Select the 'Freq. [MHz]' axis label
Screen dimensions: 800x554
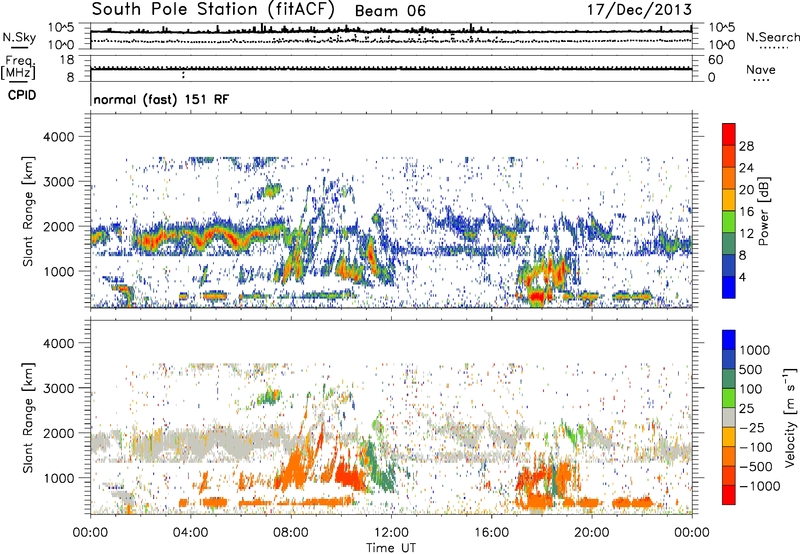coord(18,68)
